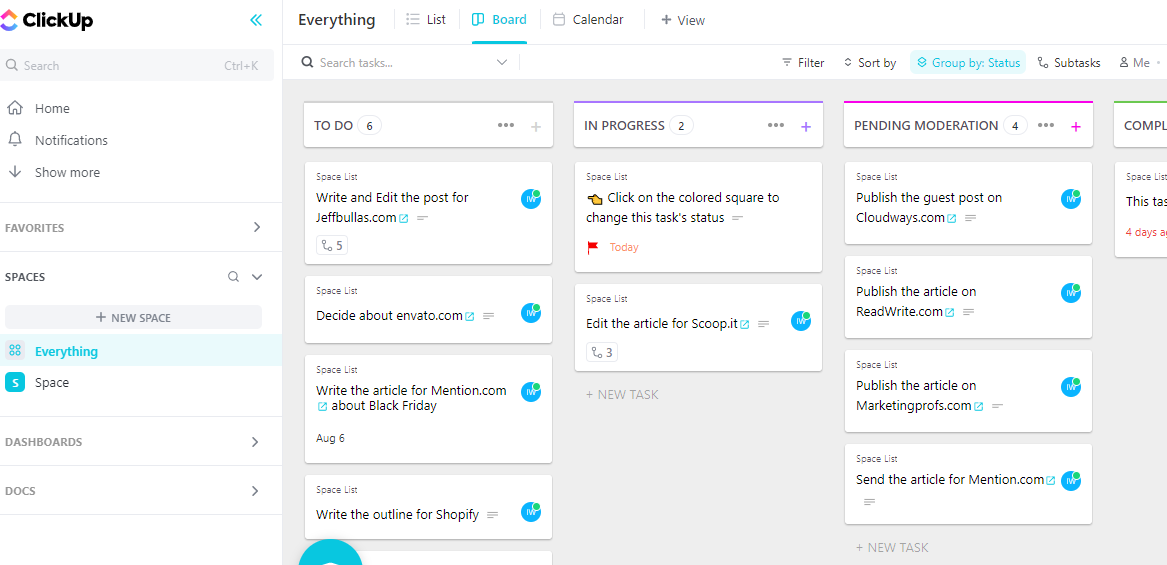This screenshot has height=565, width=1167.
Task: Click description icon on Shopify card
Action: [x=492, y=515]
